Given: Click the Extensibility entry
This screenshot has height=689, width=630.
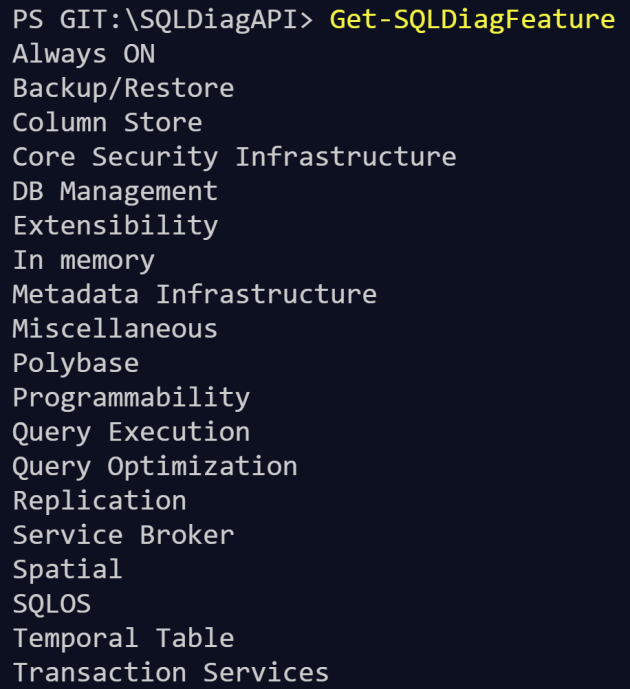Looking at the screenshot, I should pos(115,225).
